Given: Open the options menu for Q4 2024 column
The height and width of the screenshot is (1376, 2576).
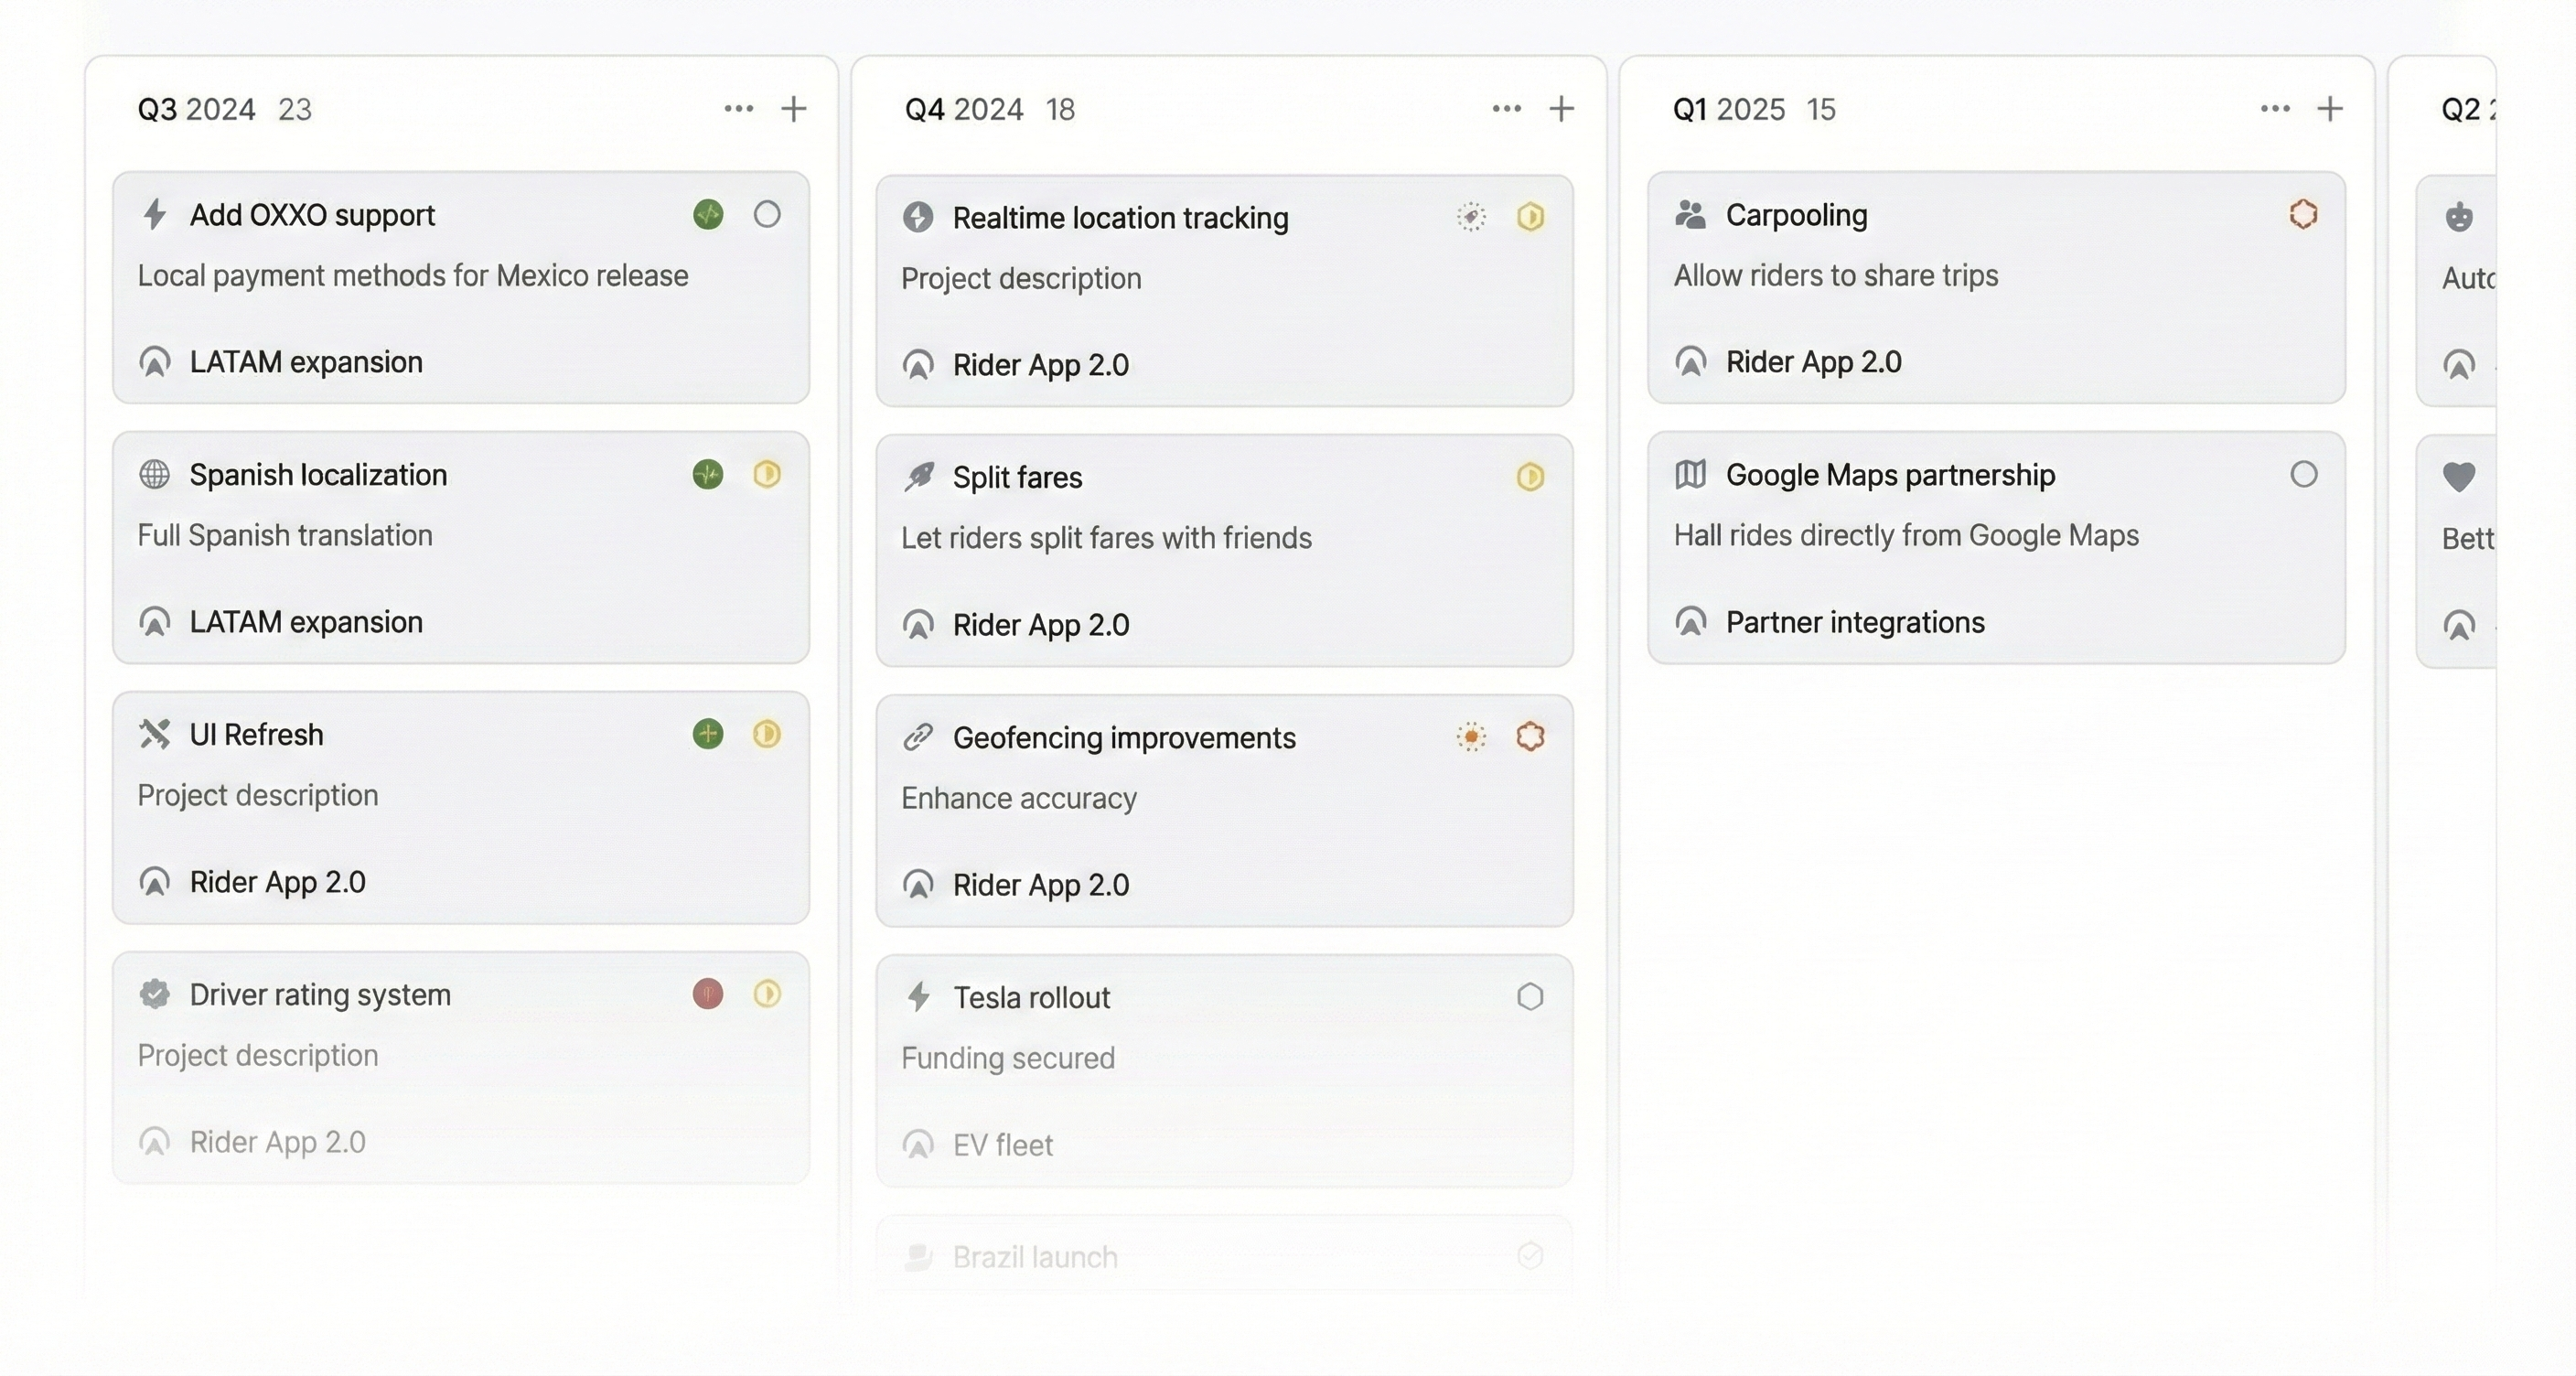Looking at the screenshot, I should (x=1505, y=108).
